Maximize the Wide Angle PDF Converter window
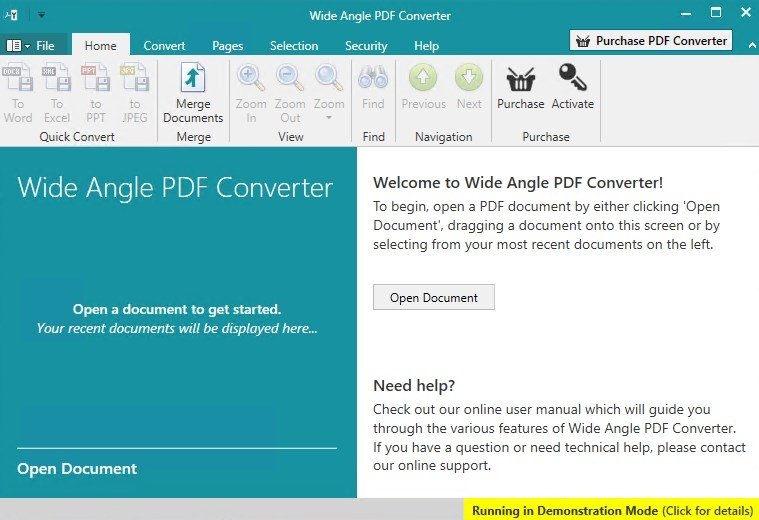The height and width of the screenshot is (520, 759). (x=716, y=13)
